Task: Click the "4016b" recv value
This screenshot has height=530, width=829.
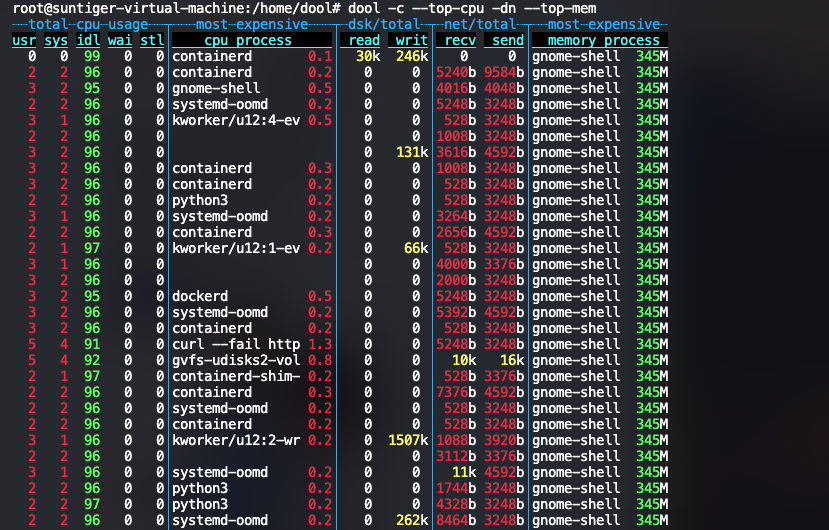Action: (456, 88)
